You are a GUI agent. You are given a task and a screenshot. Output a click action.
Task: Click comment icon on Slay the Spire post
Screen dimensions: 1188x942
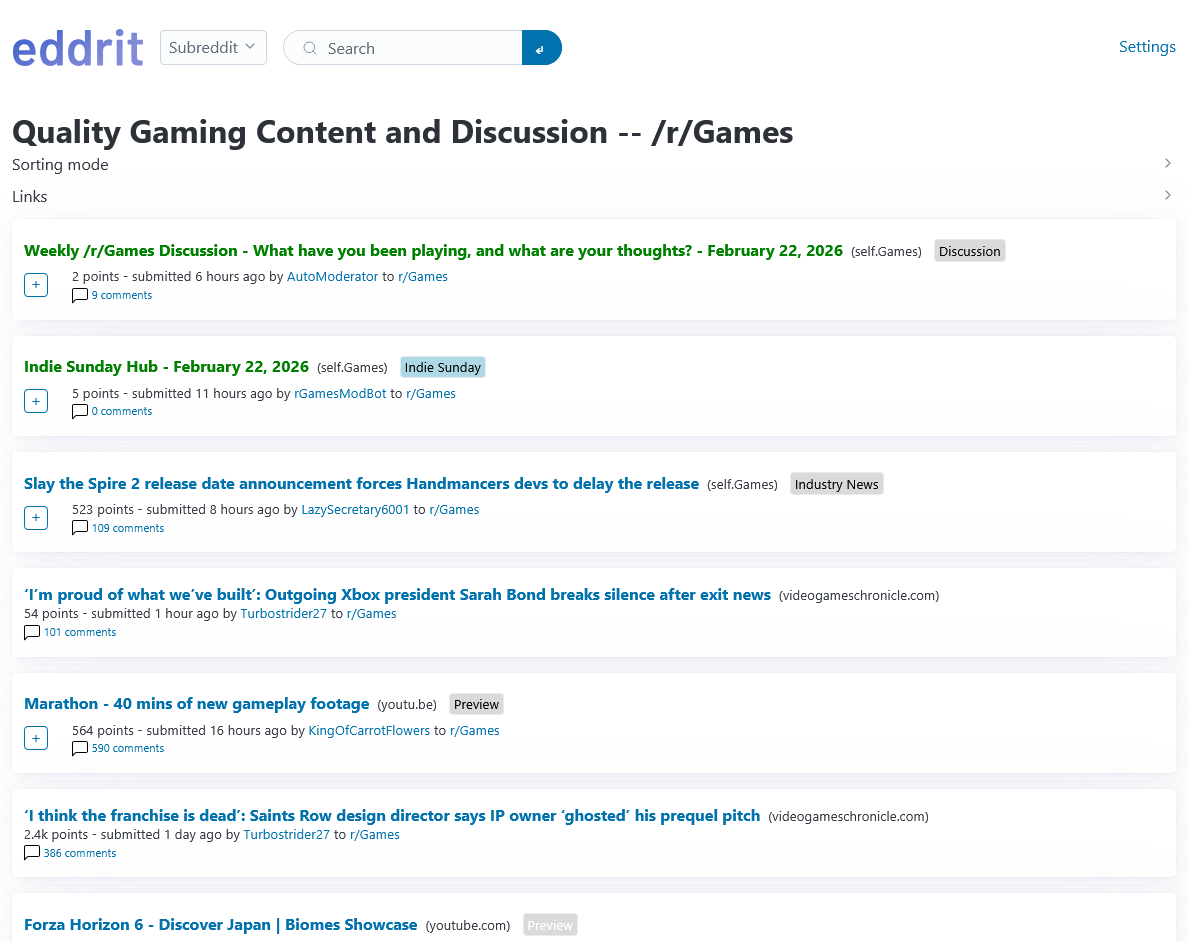tap(80, 528)
